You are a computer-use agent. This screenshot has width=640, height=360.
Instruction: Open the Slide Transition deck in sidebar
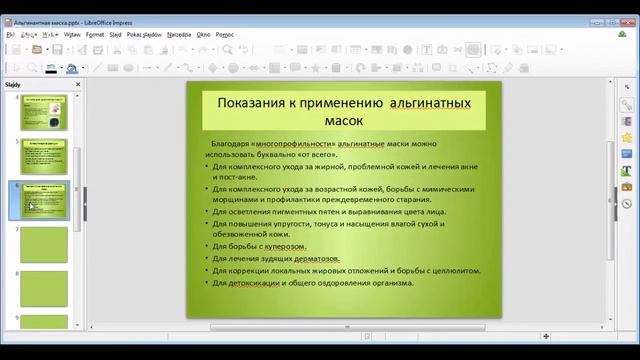[627, 121]
